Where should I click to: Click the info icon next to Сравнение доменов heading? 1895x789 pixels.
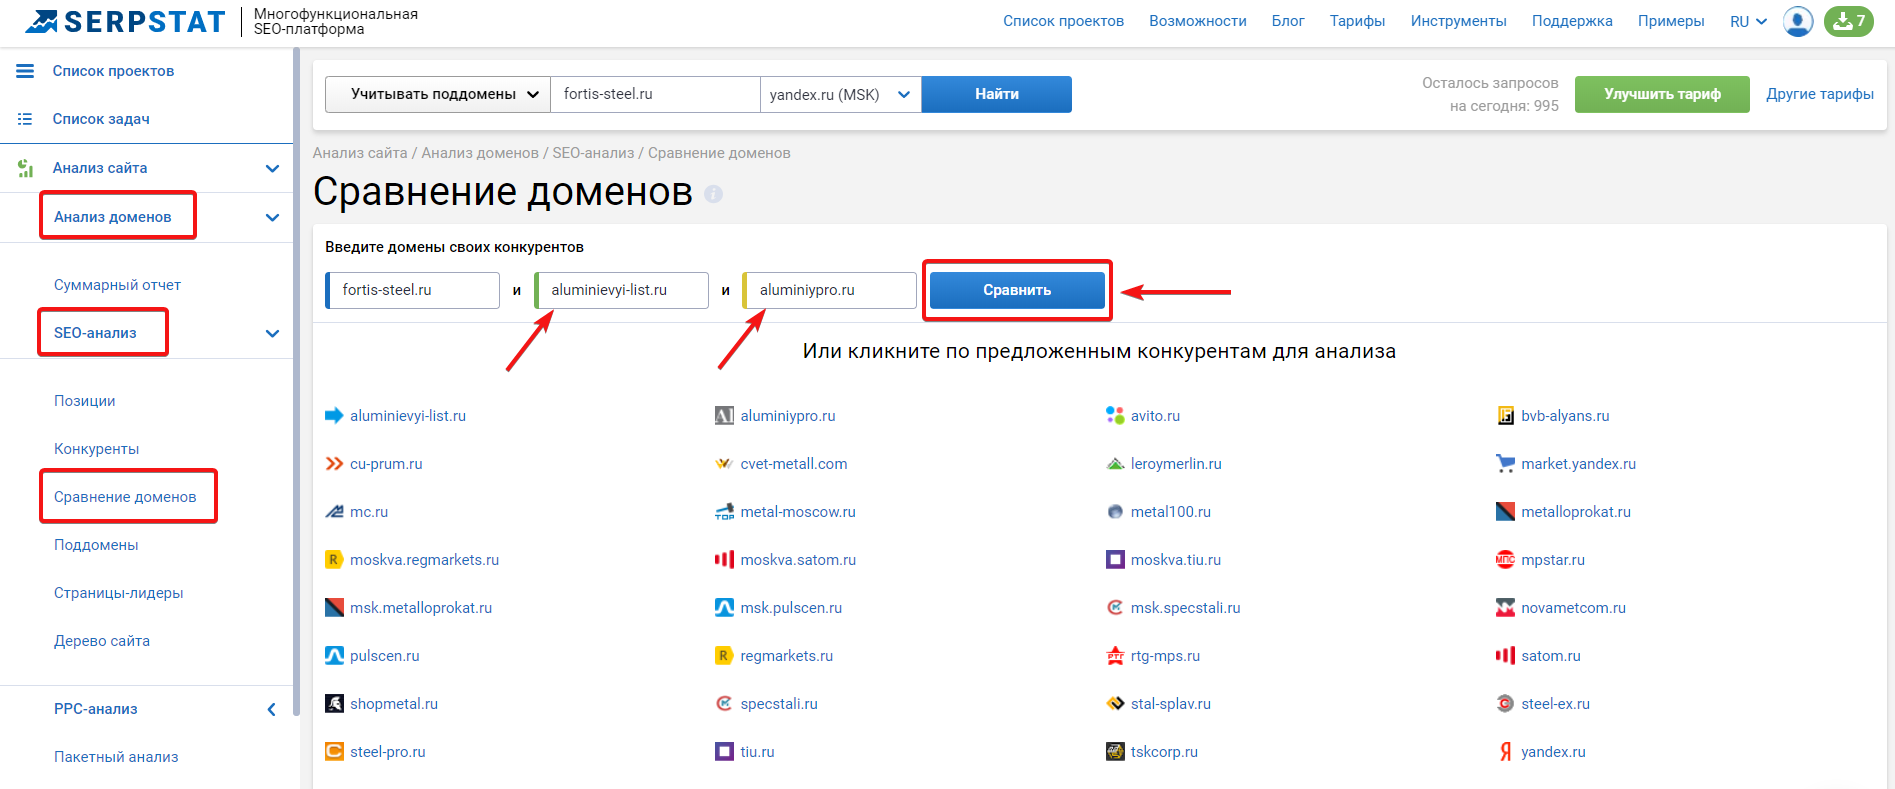[x=713, y=194]
